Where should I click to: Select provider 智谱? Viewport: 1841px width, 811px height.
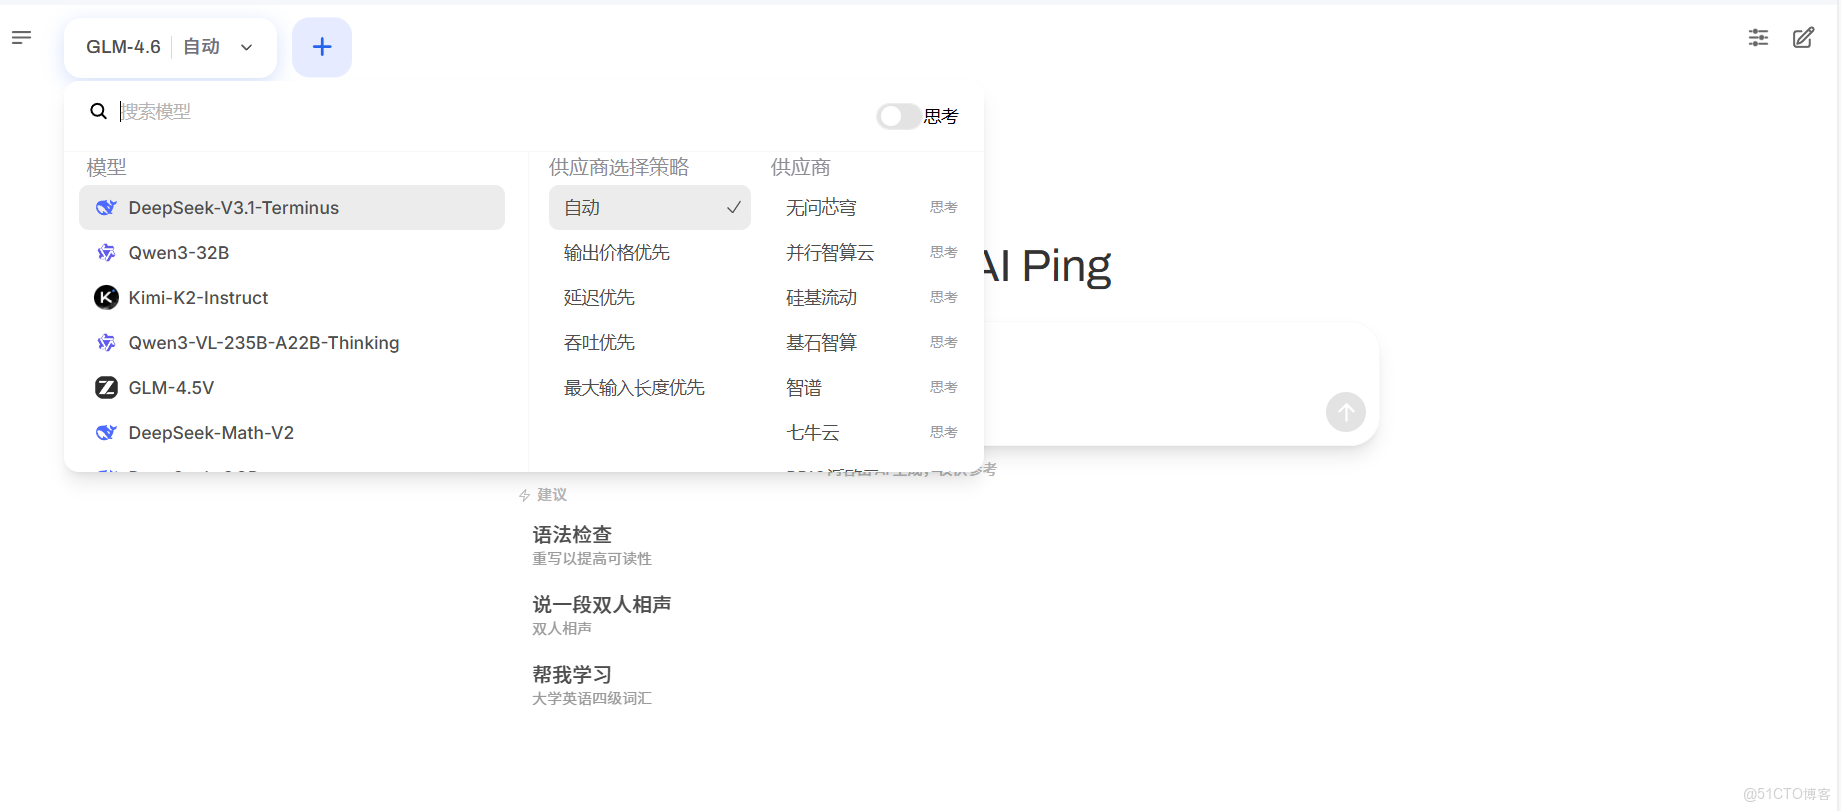point(804,388)
